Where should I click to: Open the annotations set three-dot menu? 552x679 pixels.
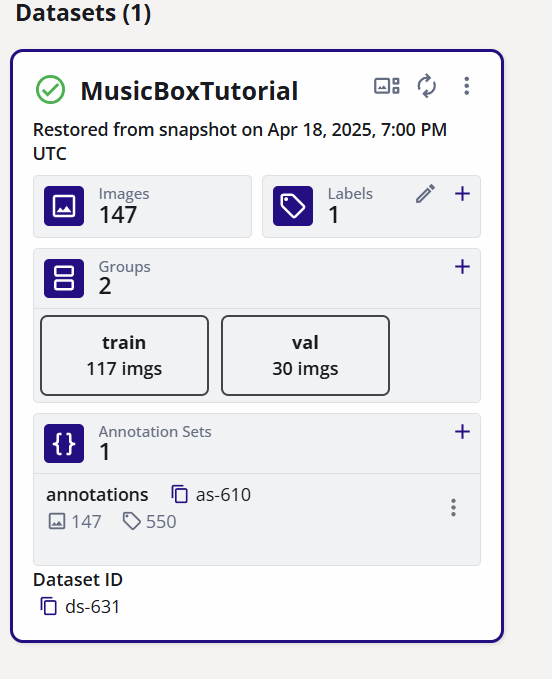(453, 508)
